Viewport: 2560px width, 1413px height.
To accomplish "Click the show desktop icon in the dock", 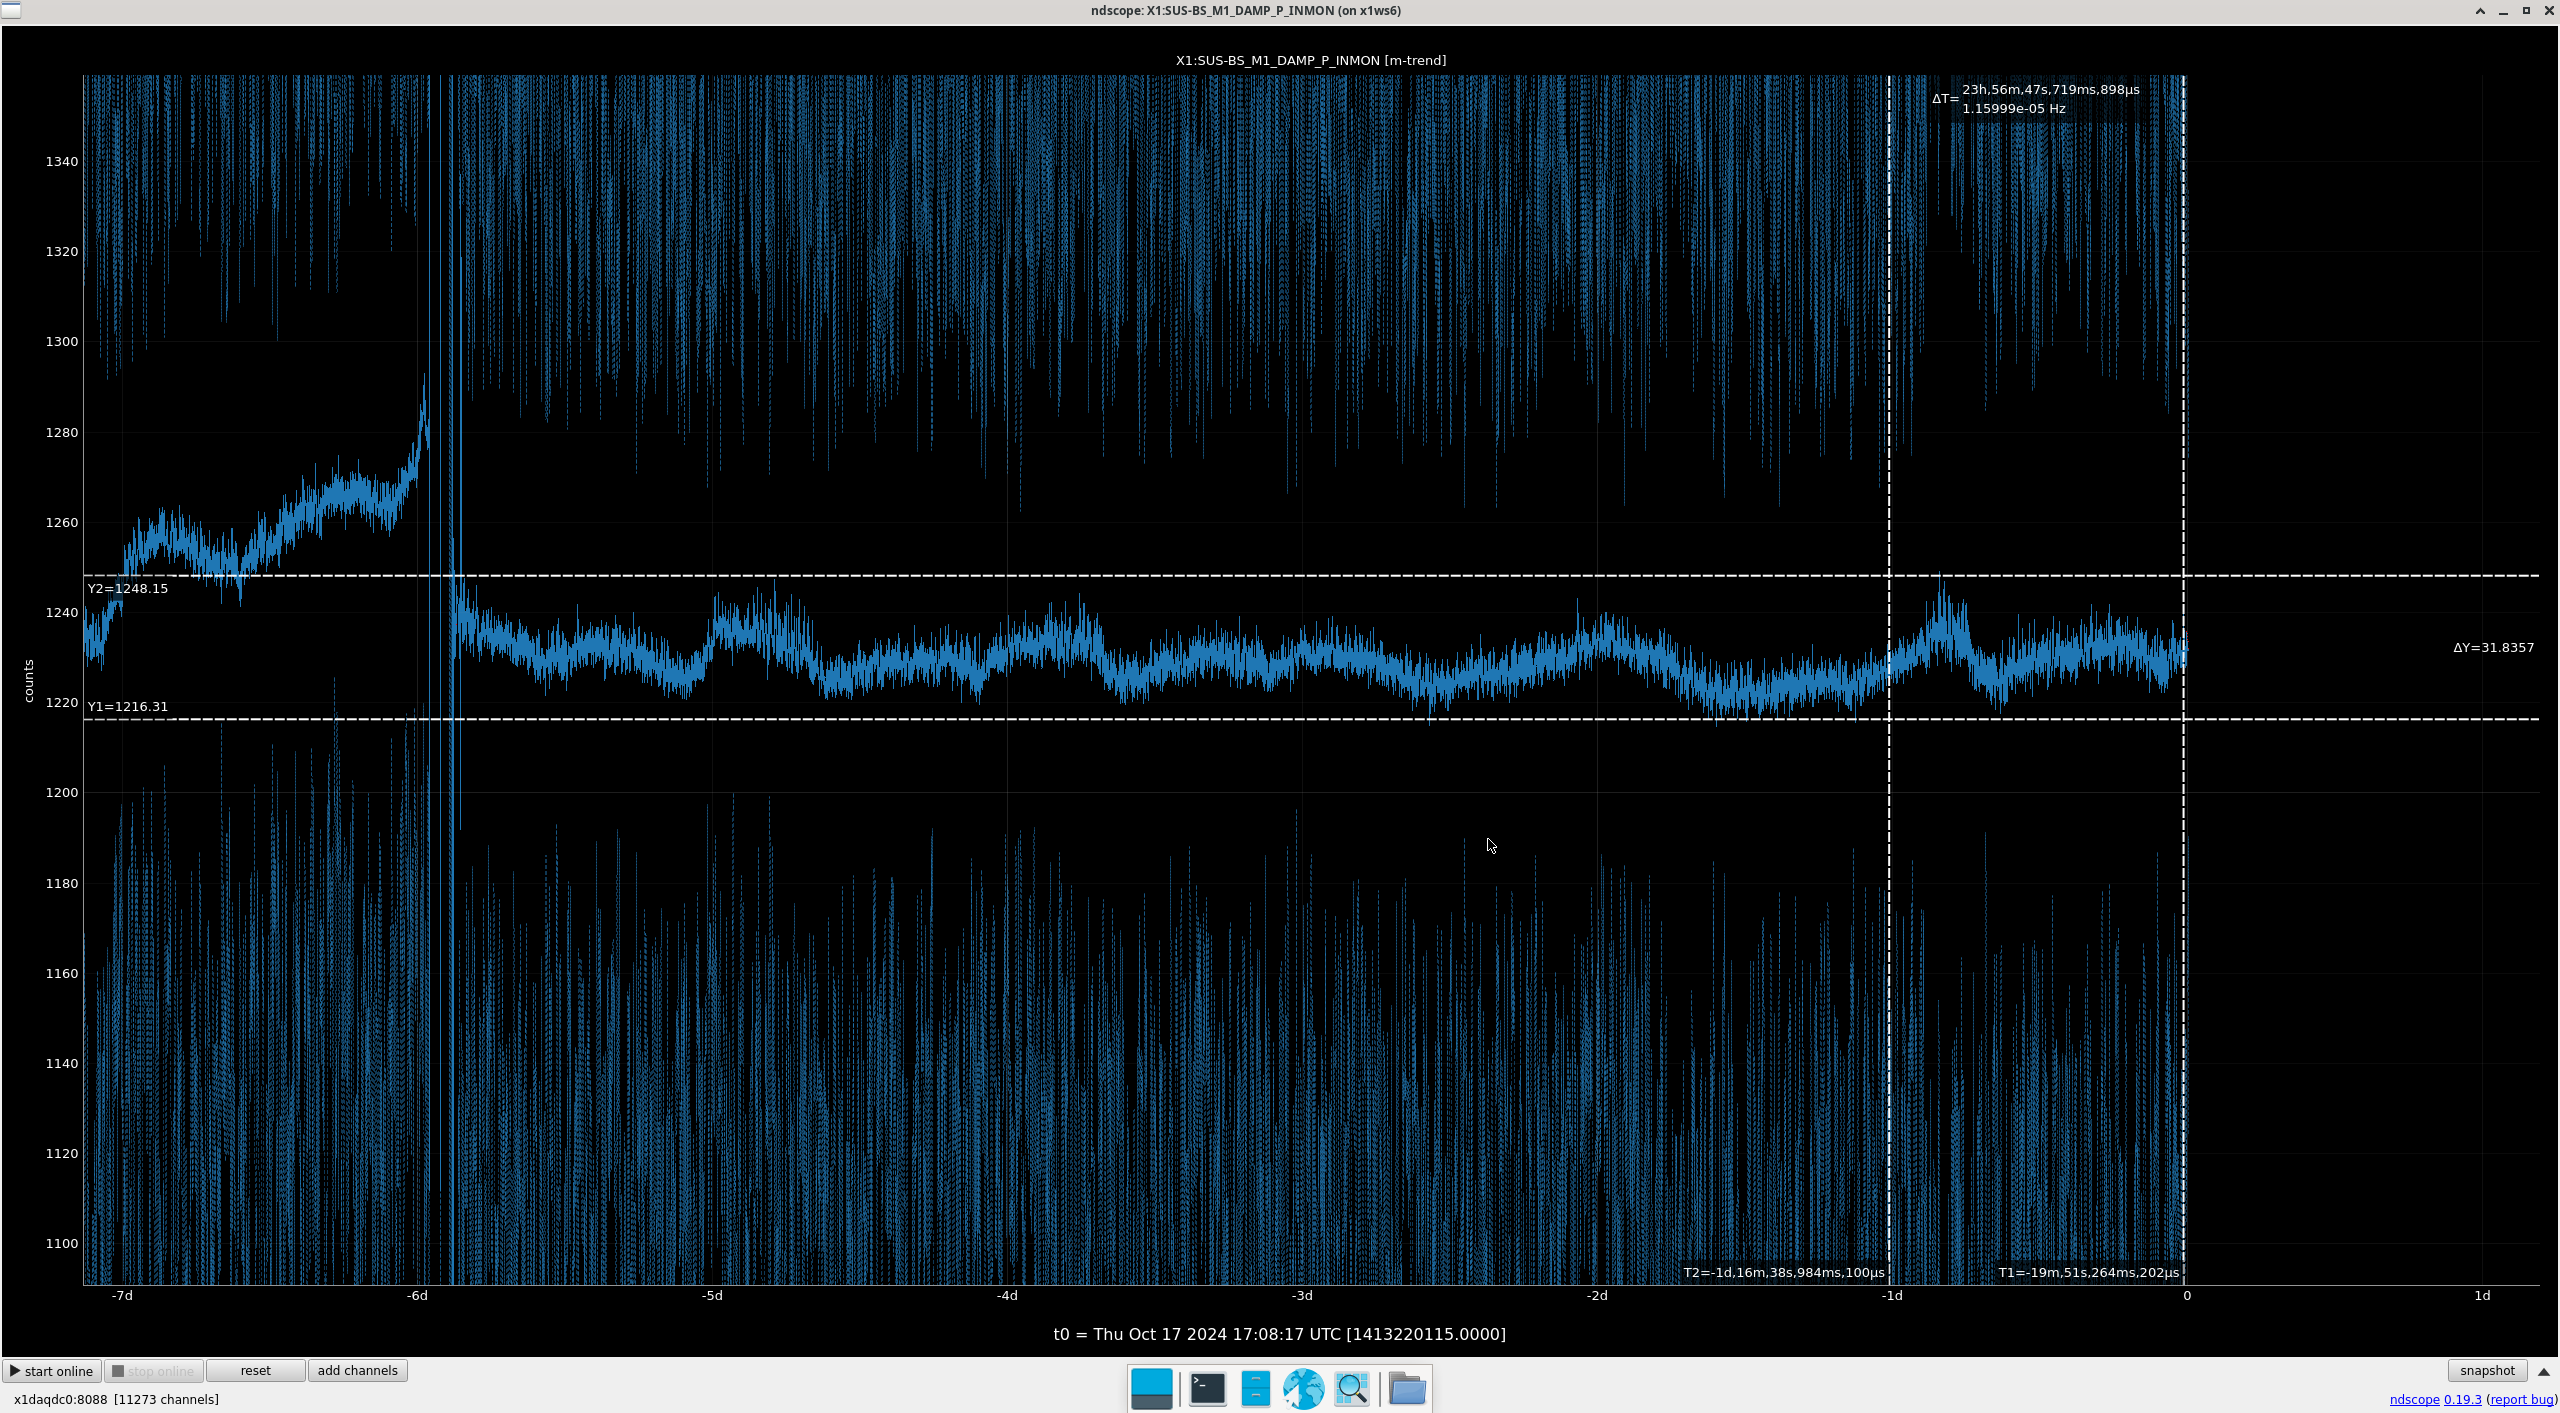I will (1151, 1388).
